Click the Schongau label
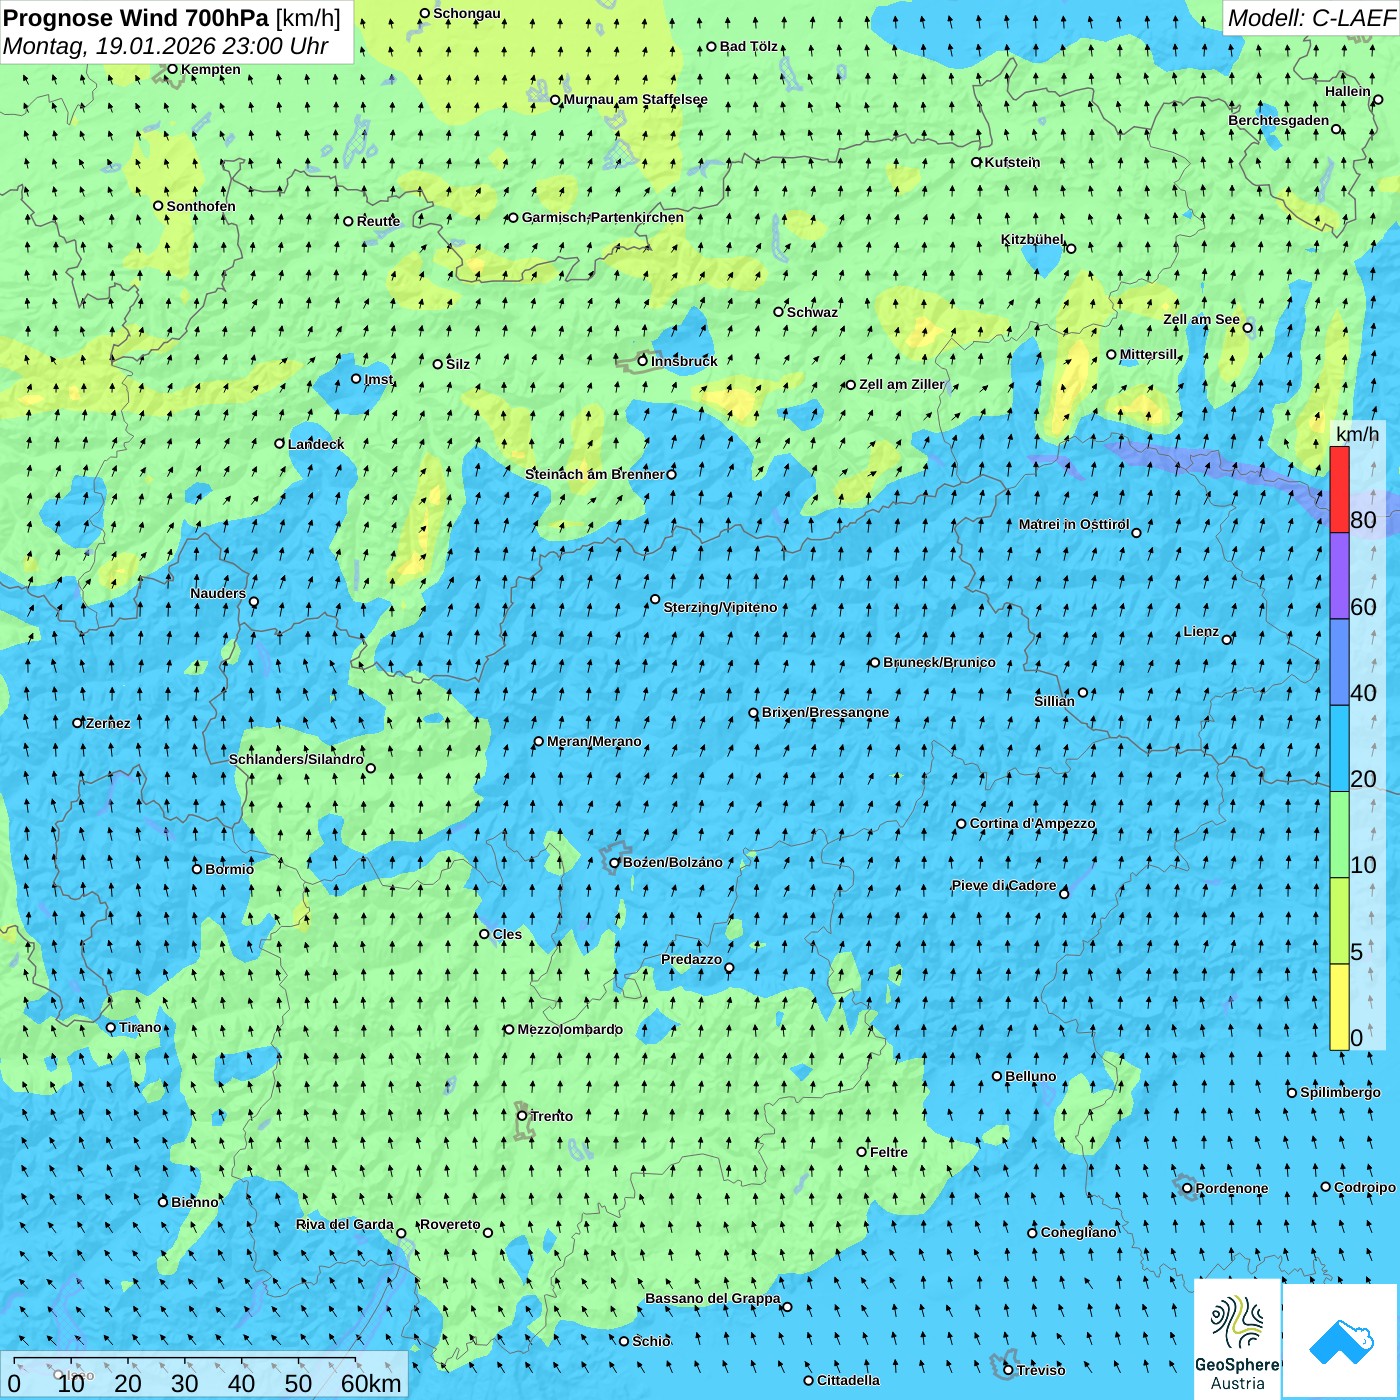 pos(467,14)
